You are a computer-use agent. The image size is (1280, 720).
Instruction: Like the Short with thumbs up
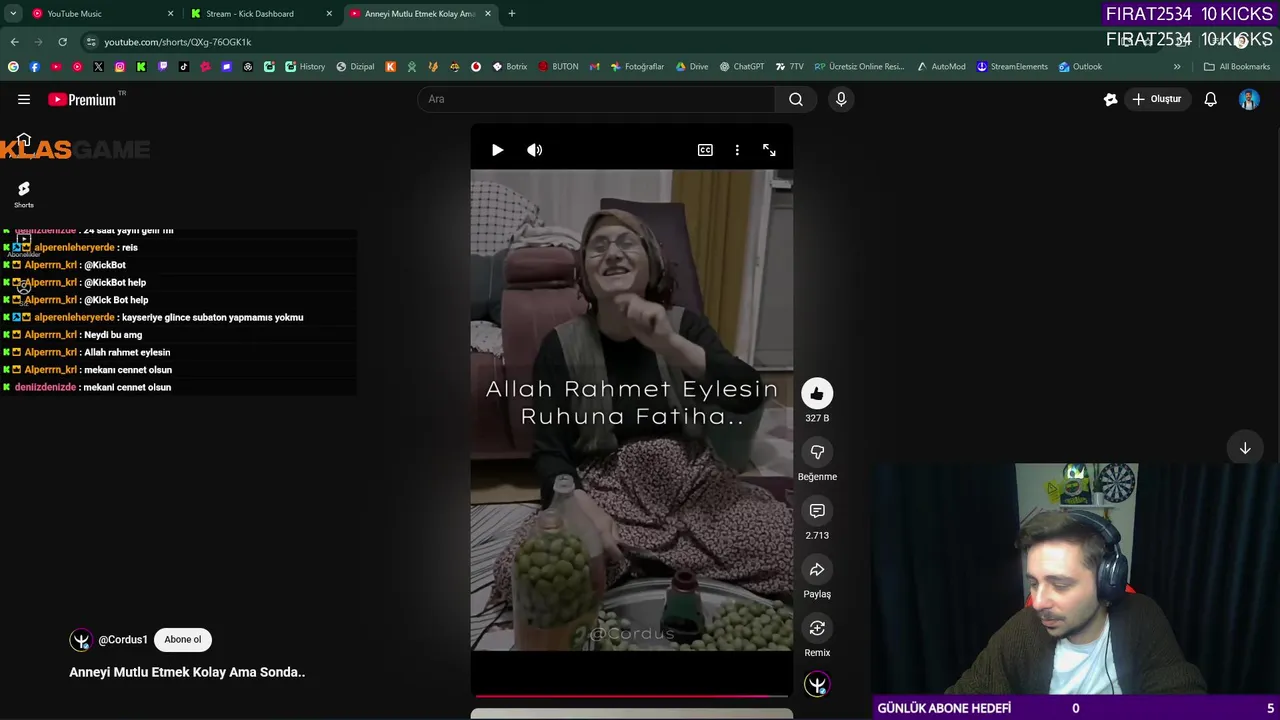point(817,393)
